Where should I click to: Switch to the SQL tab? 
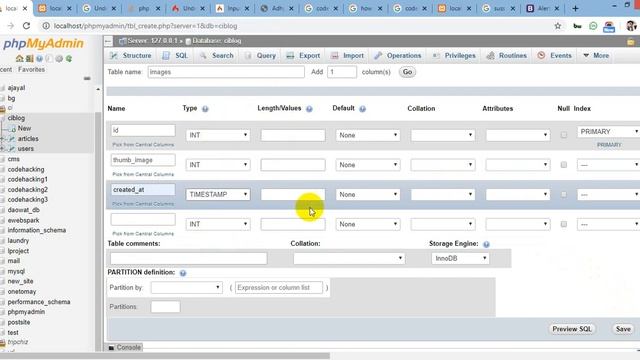click(176, 56)
